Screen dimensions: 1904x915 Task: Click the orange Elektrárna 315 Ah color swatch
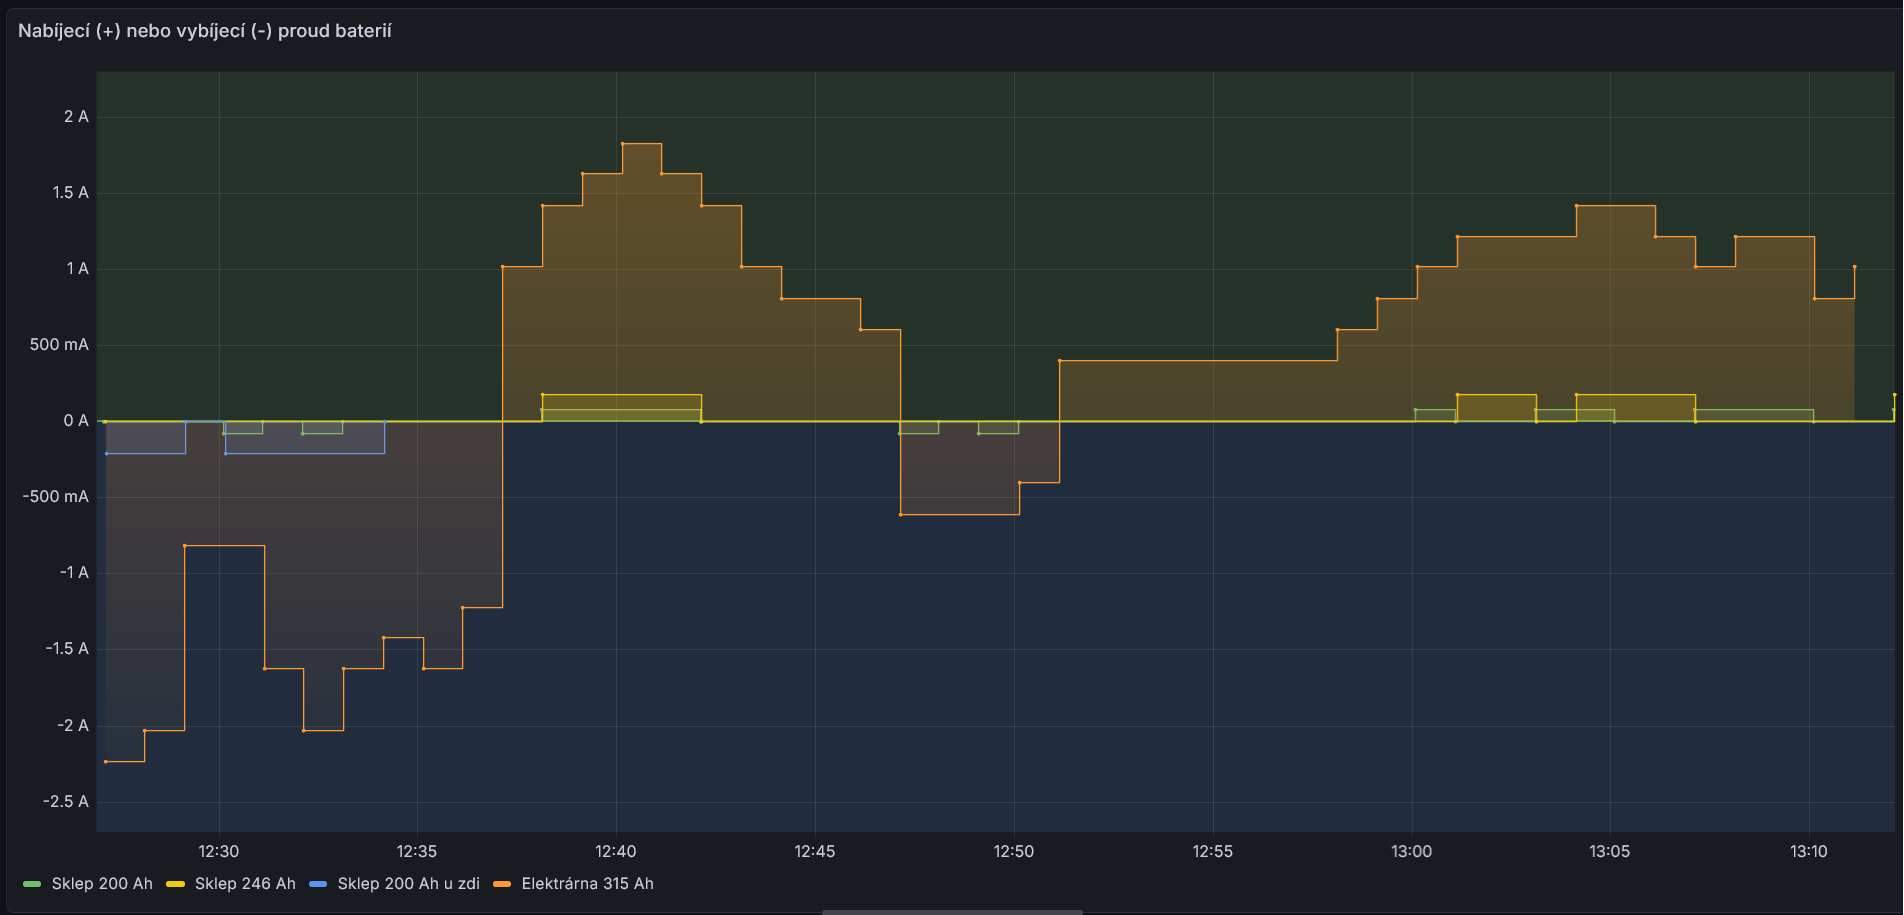pos(502,884)
